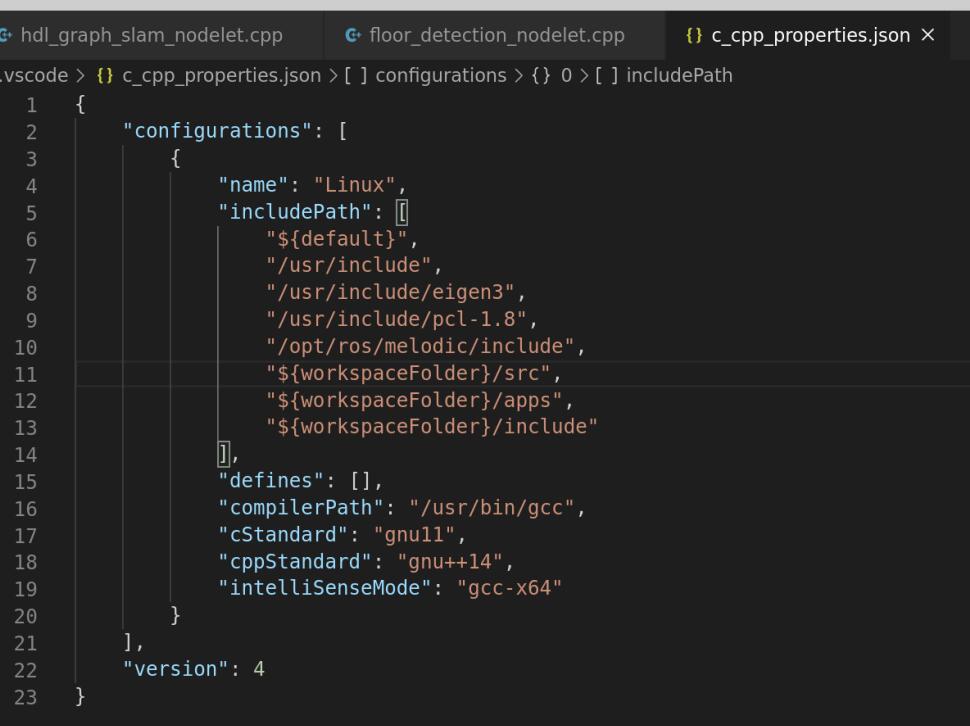The width and height of the screenshot is (970, 726).
Task: Click the "gnu11" value
Action: [414, 535]
